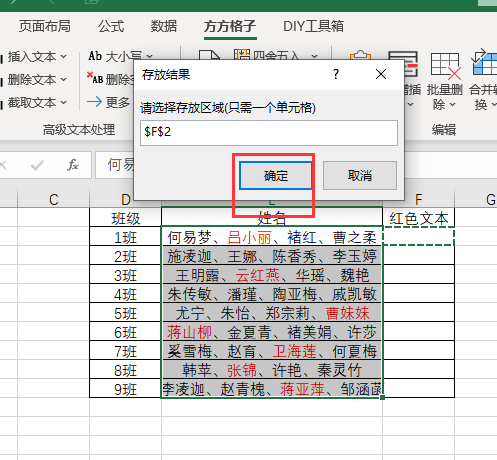Select the 2班 cell

point(125,256)
